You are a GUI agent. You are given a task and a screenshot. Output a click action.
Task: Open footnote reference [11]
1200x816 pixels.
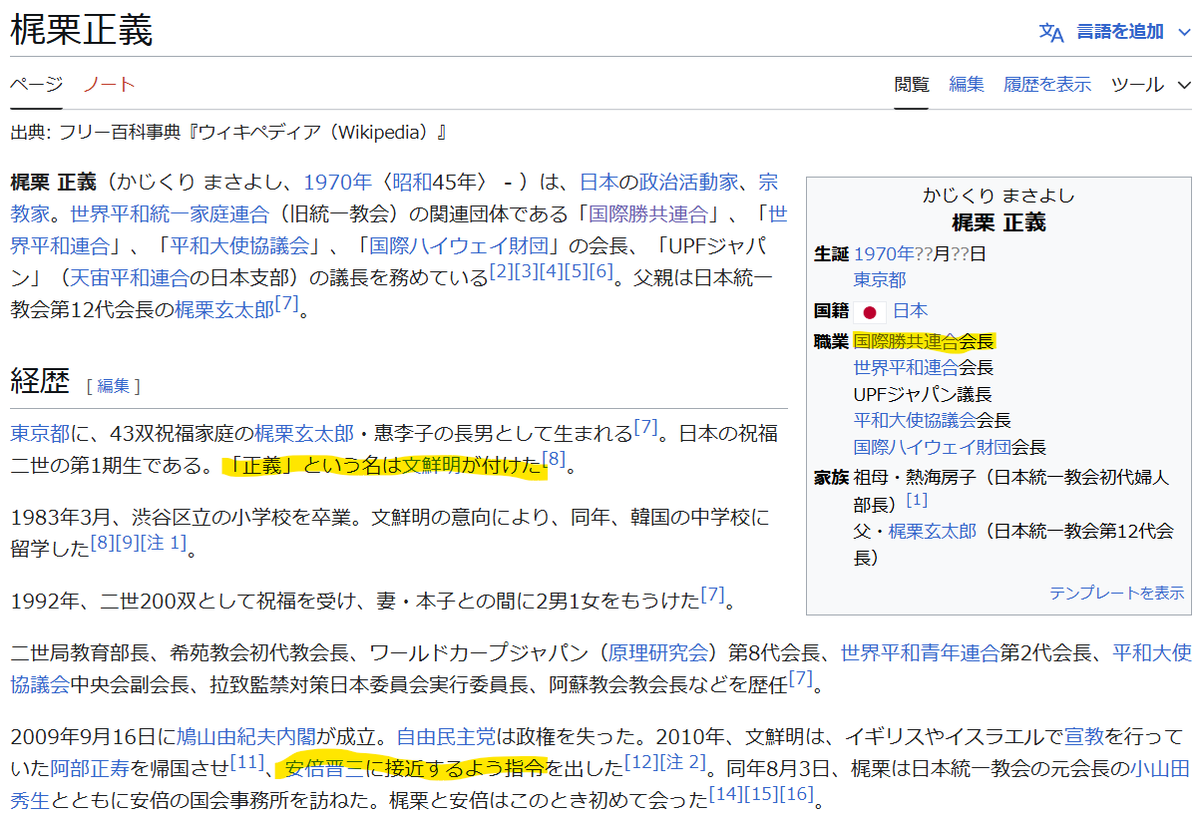point(246,763)
